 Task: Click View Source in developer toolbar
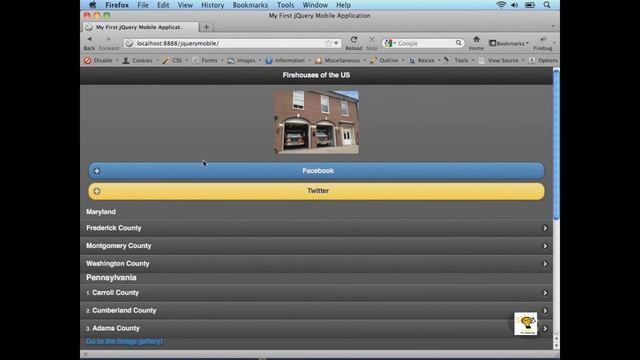(x=501, y=60)
